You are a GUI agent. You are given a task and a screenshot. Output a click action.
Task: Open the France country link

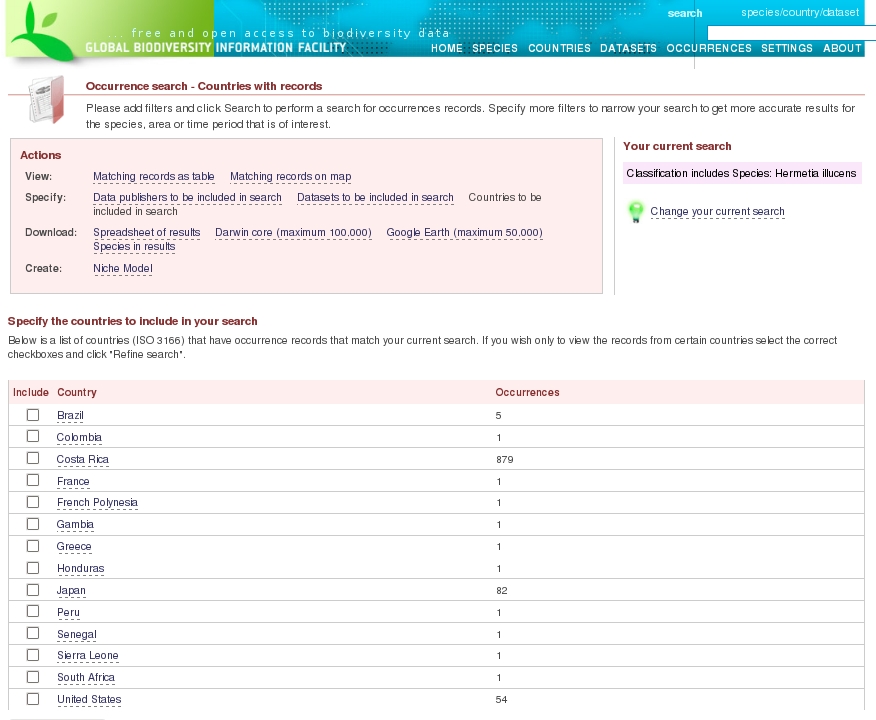(73, 481)
